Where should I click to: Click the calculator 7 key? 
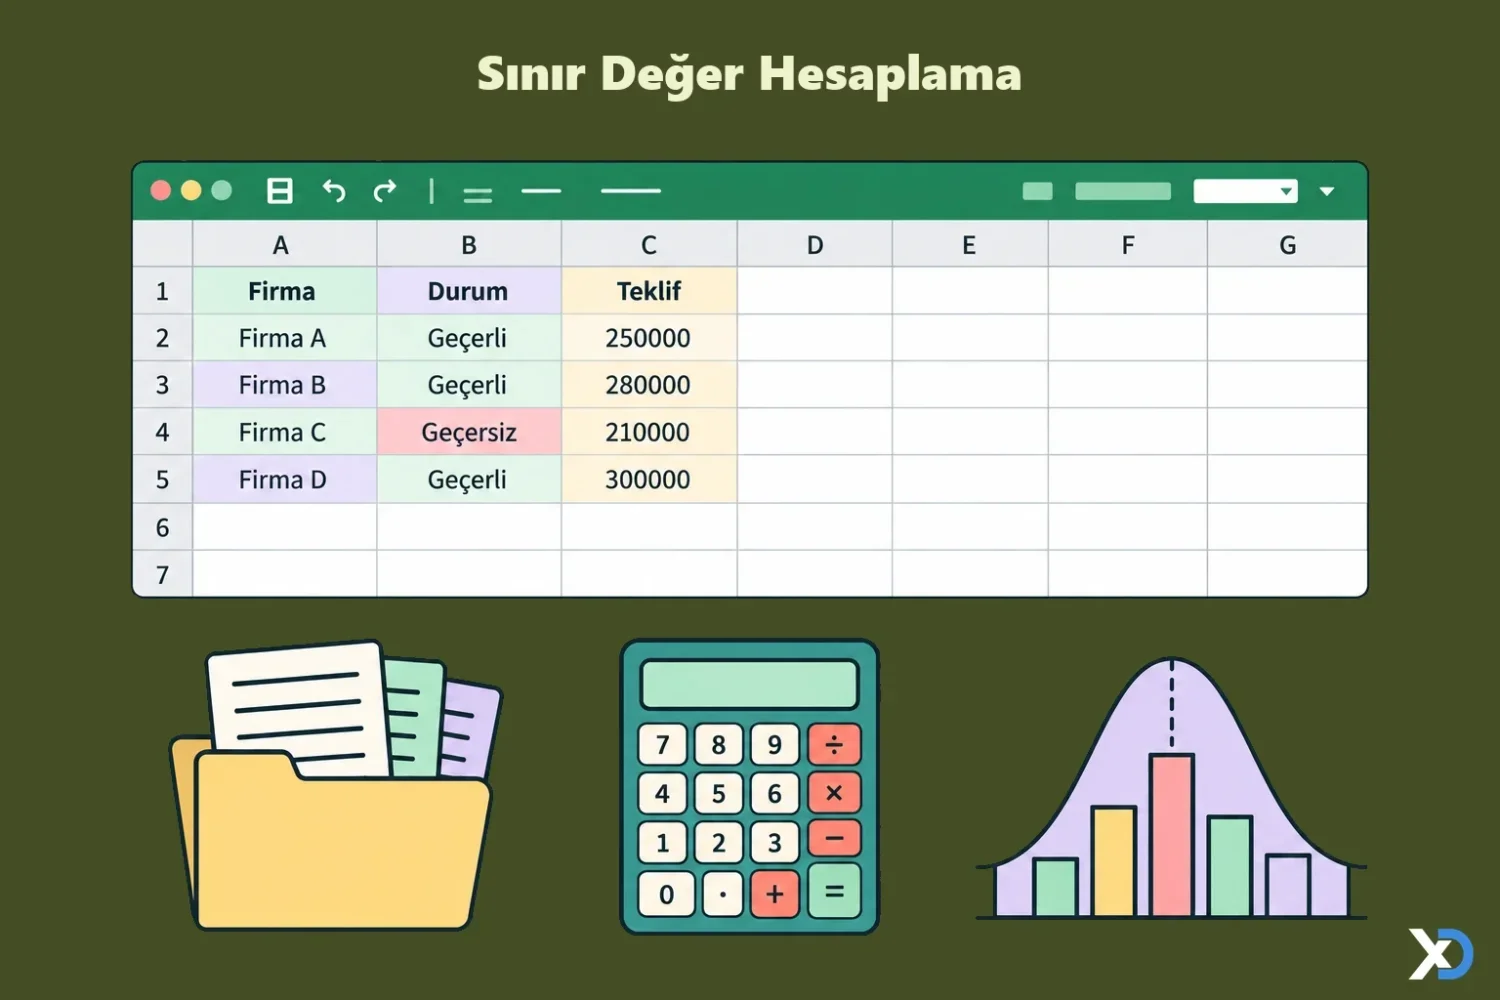662,744
